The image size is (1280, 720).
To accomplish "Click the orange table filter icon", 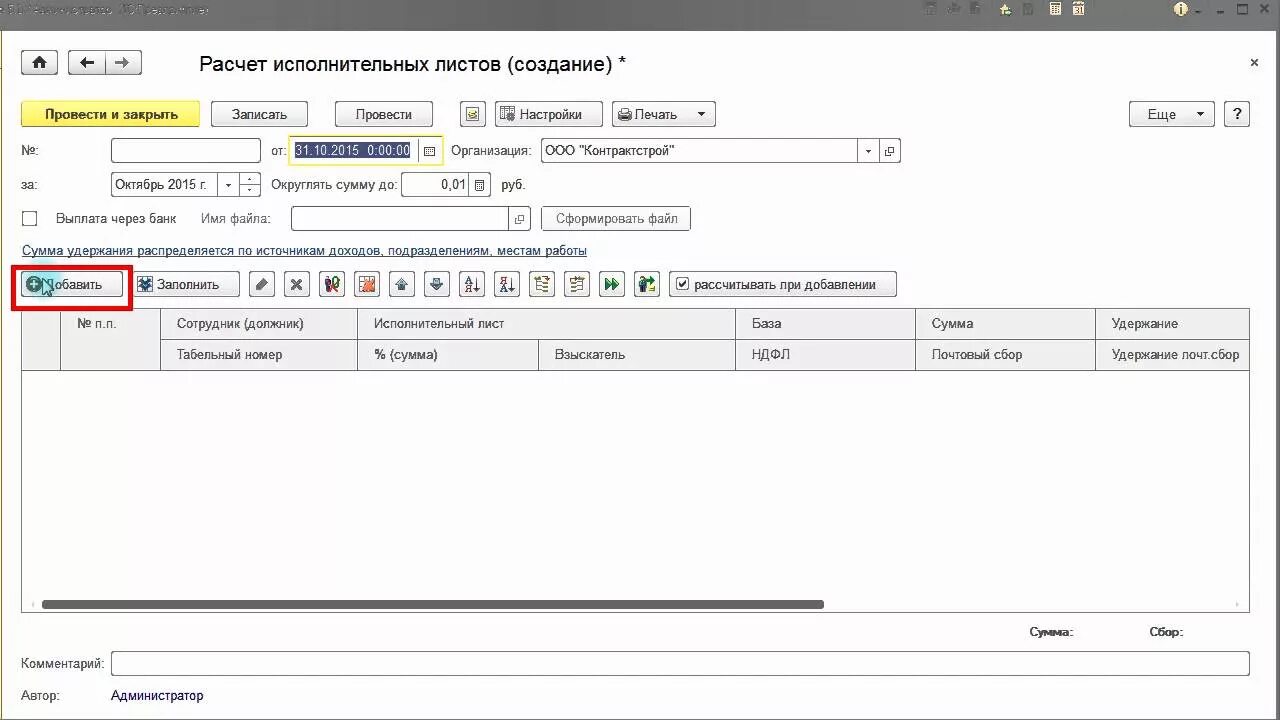I will click(367, 285).
